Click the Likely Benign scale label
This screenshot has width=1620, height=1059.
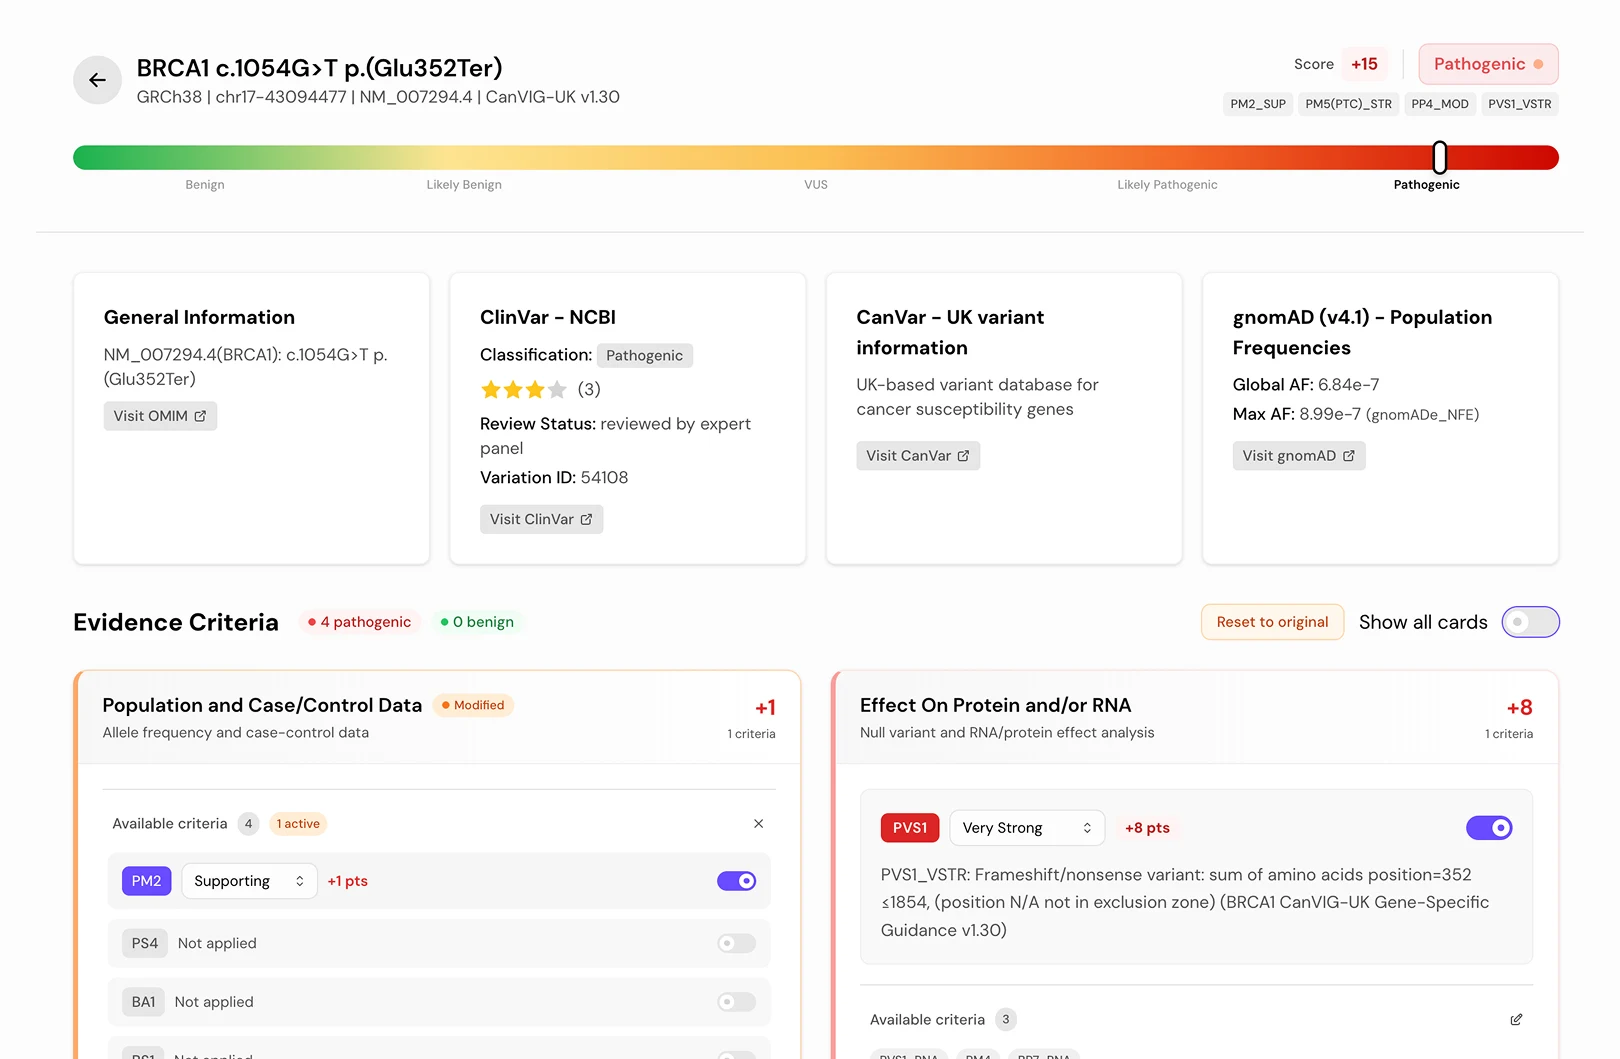point(464,185)
